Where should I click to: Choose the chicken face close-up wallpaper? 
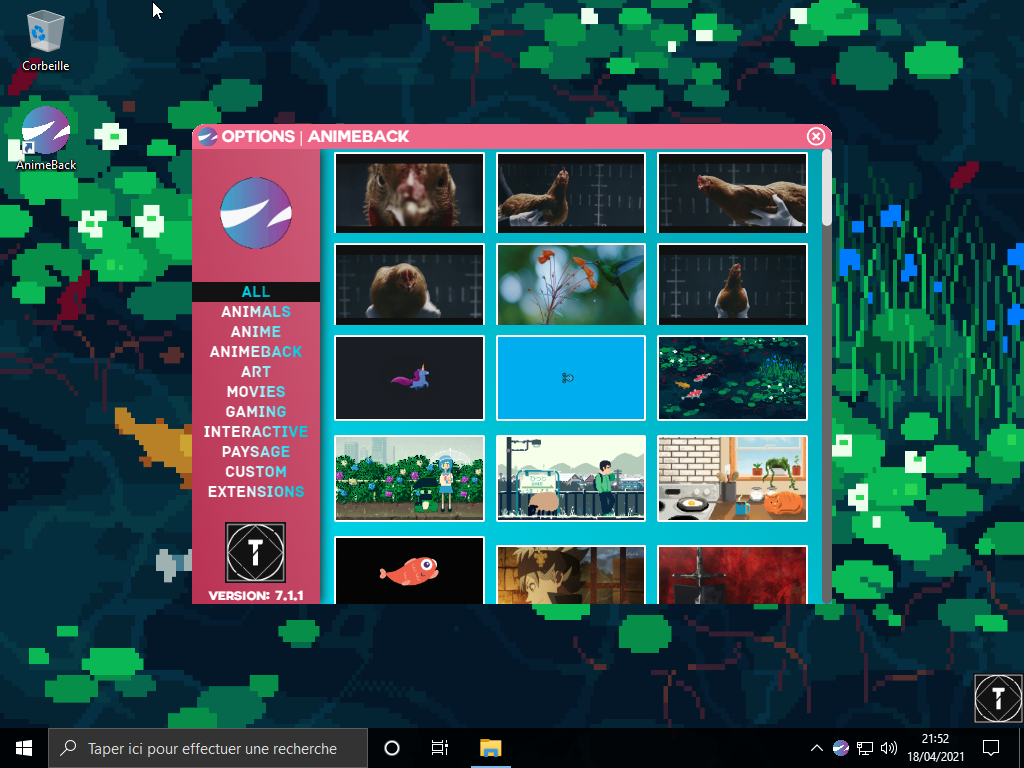point(409,193)
